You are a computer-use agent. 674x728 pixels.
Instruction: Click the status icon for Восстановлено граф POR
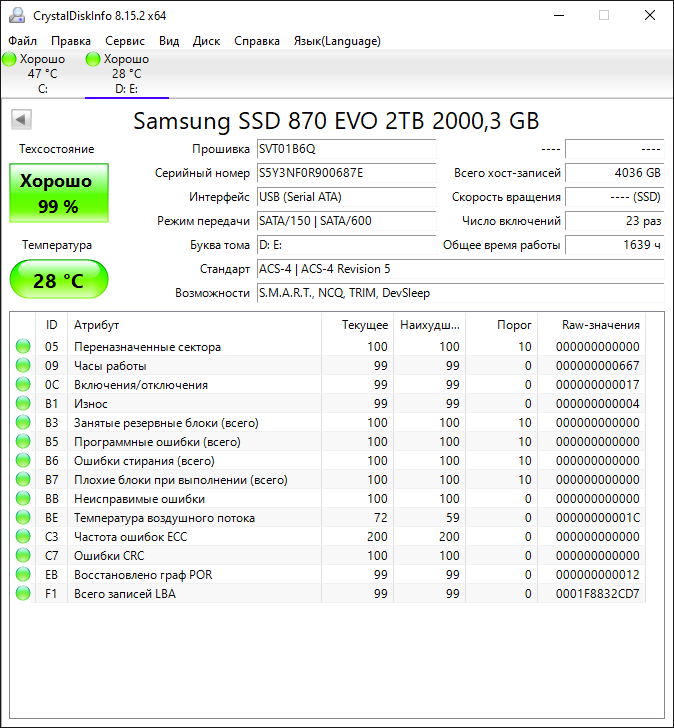point(23,575)
